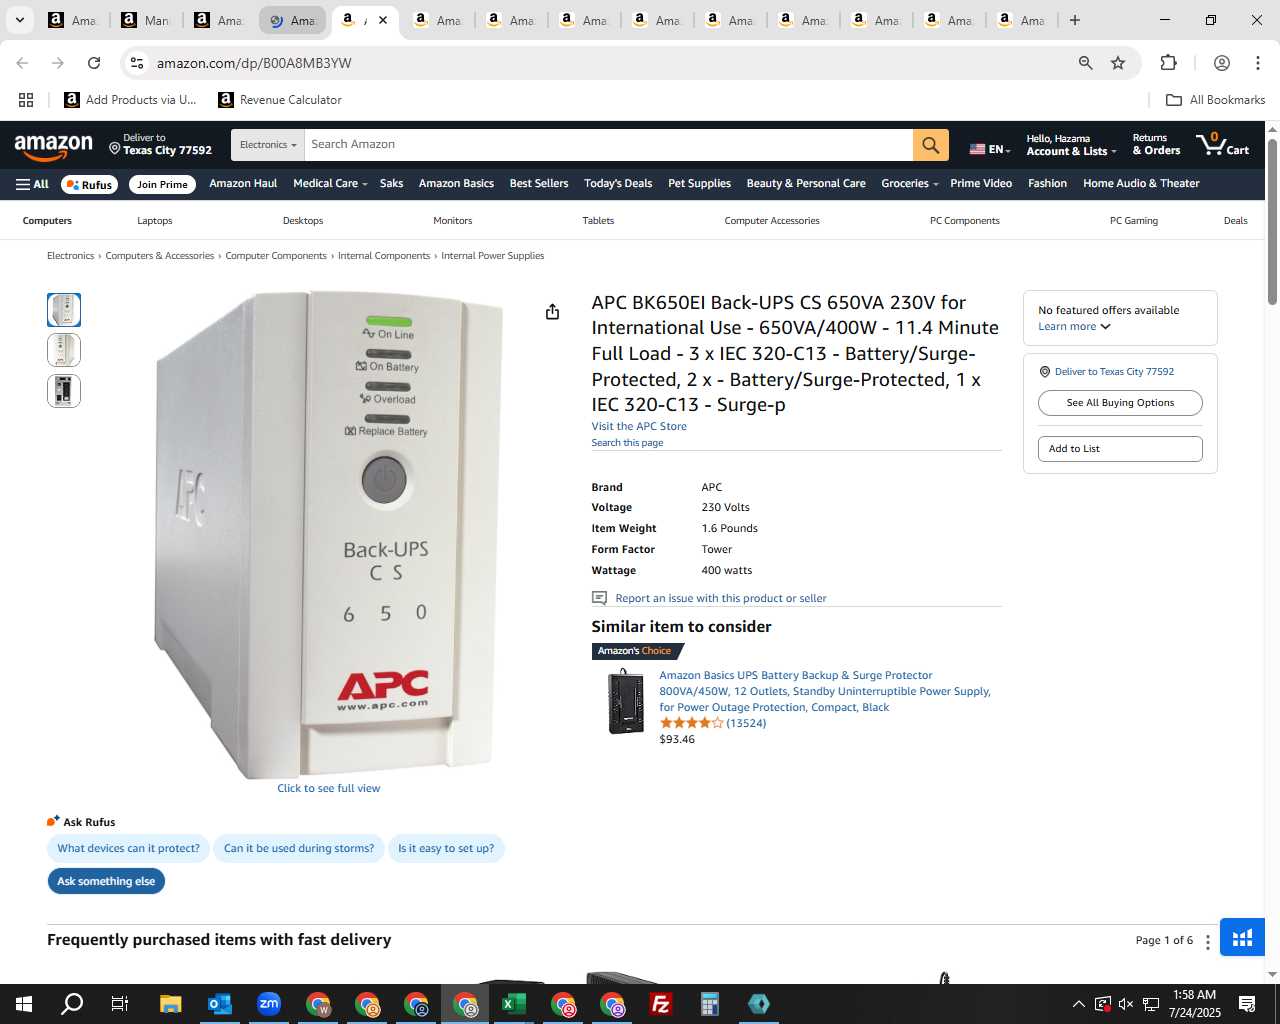Open the tab search dropdown arrow
The height and width of the screenshot is (1024, 1280).
(19, 20)
